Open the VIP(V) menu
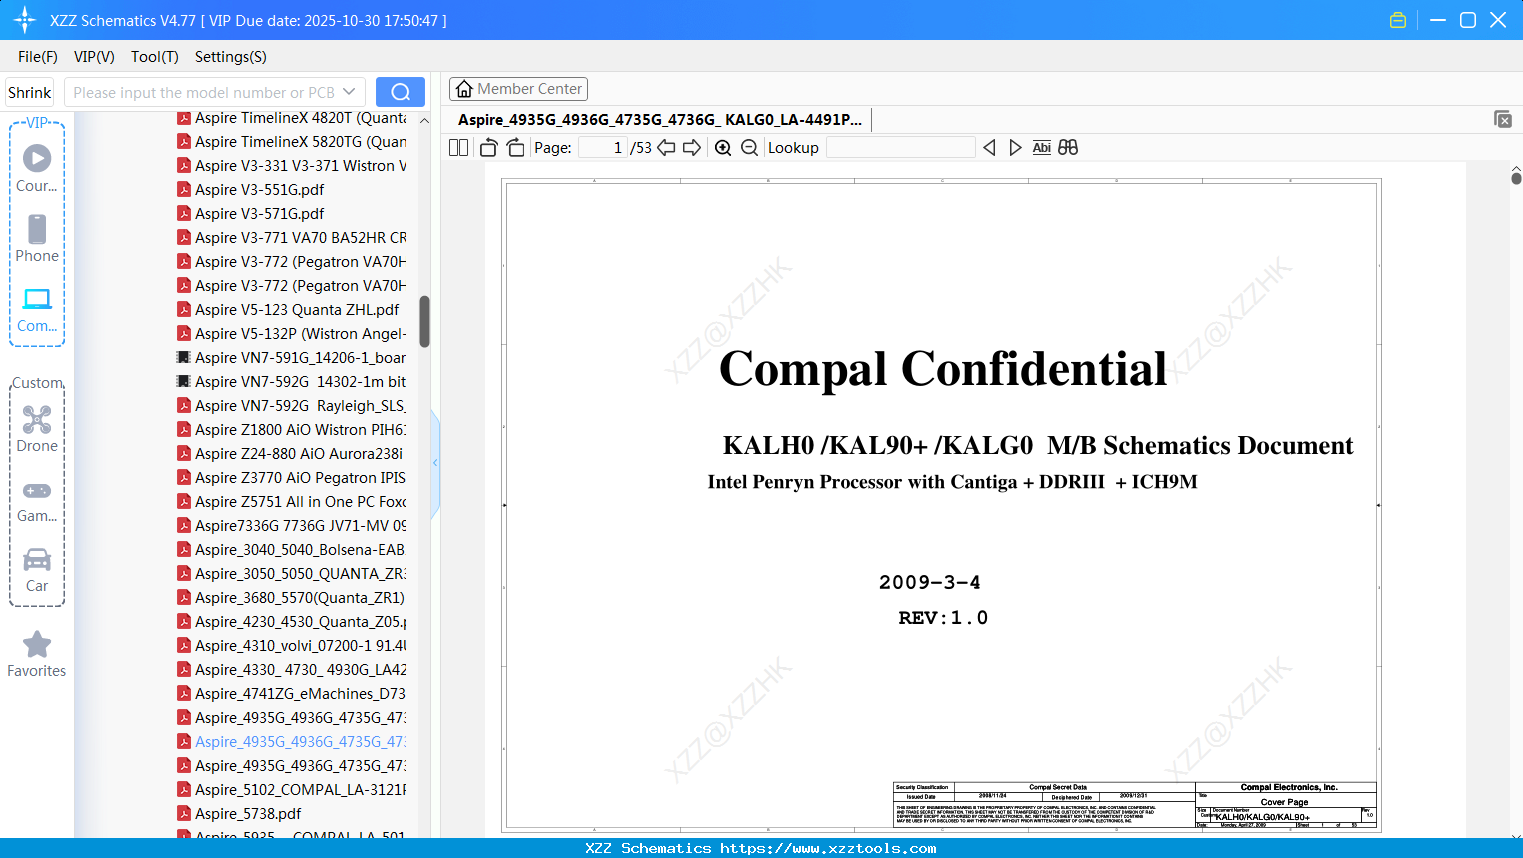 click(x=94, y=57)
